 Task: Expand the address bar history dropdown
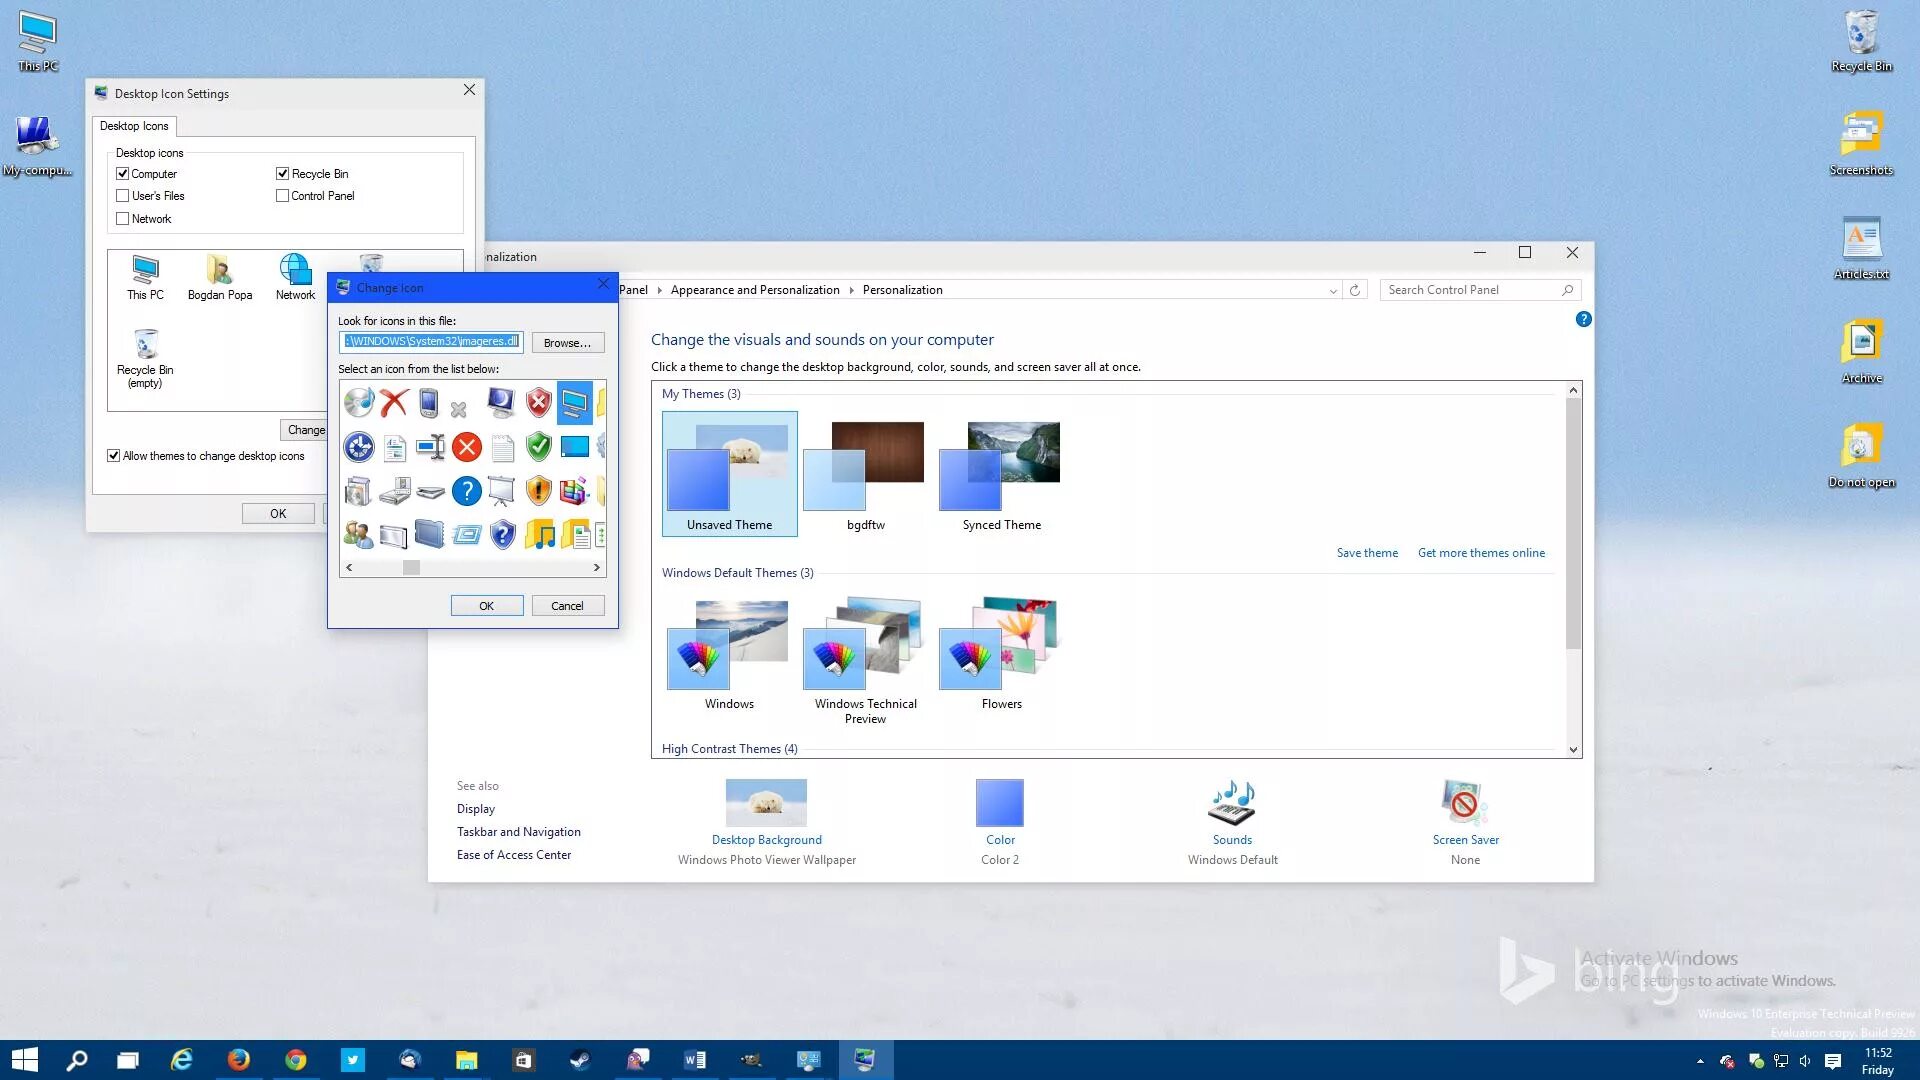pos(1333,291)
